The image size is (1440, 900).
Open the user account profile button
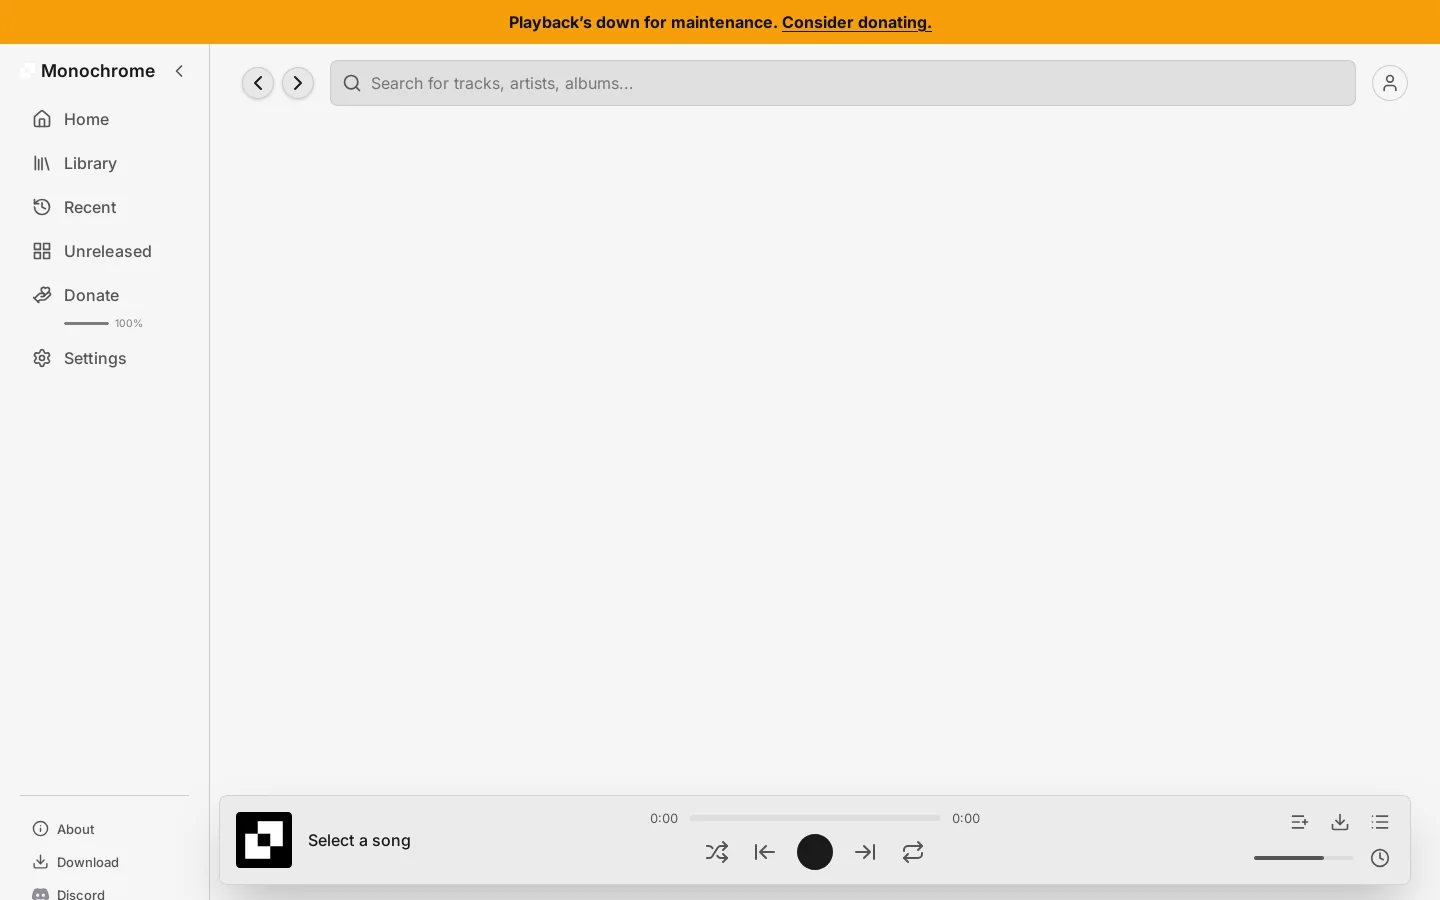pyautogui.click(x=1390, y=83)
